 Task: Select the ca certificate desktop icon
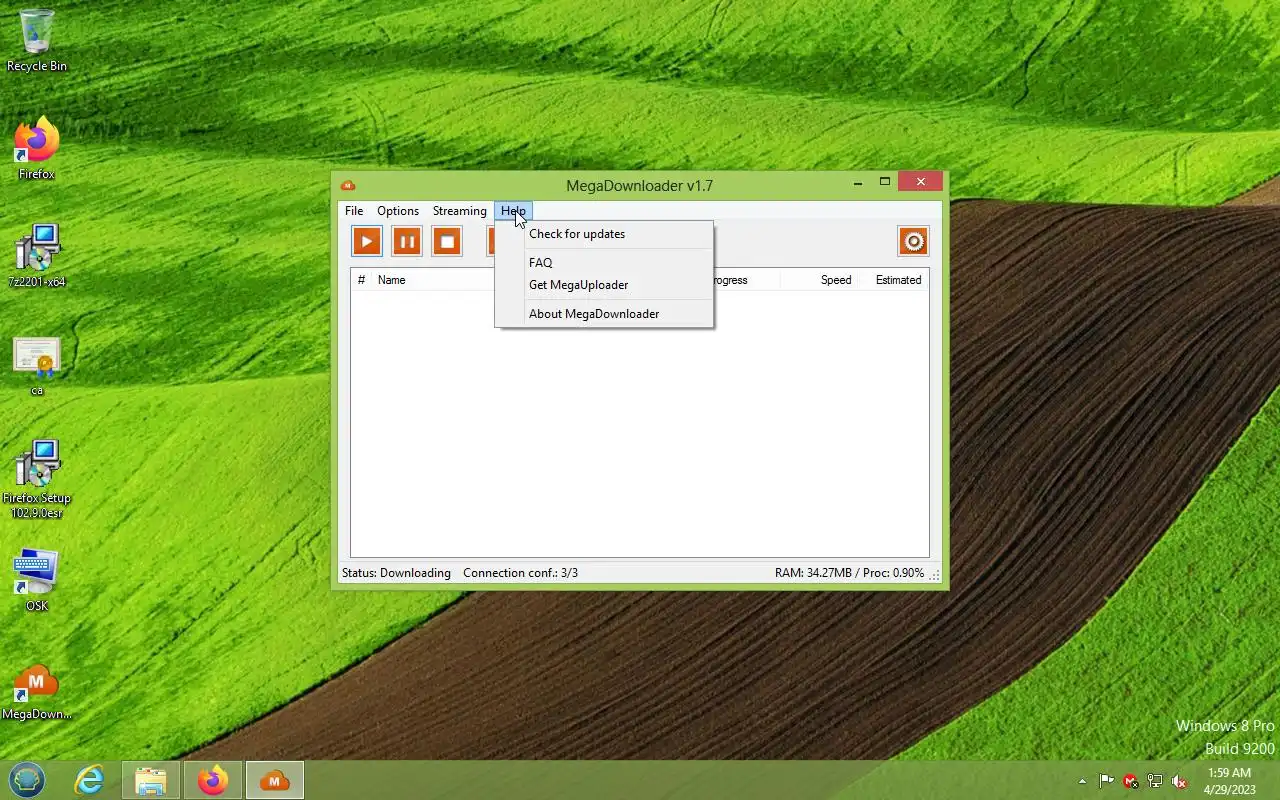pyautogui.click(x=37, y=366)
